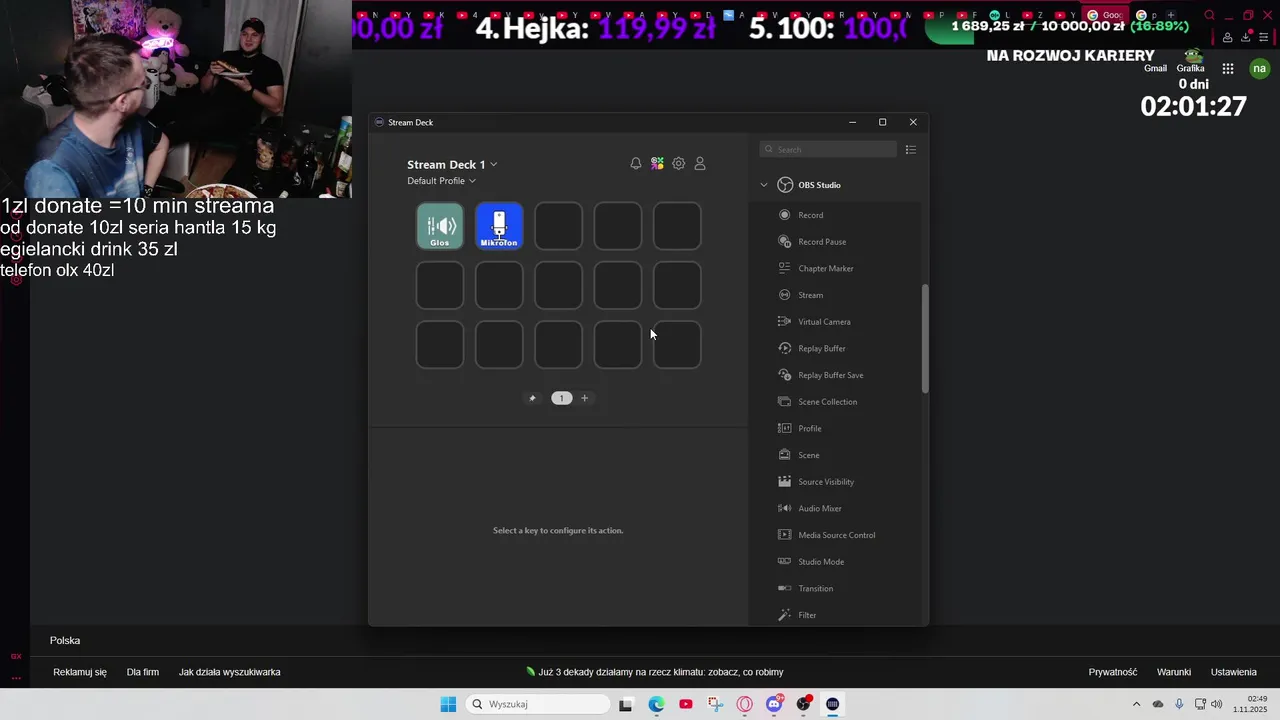Open the Default Profile dropdown

(x=441, y=181)
